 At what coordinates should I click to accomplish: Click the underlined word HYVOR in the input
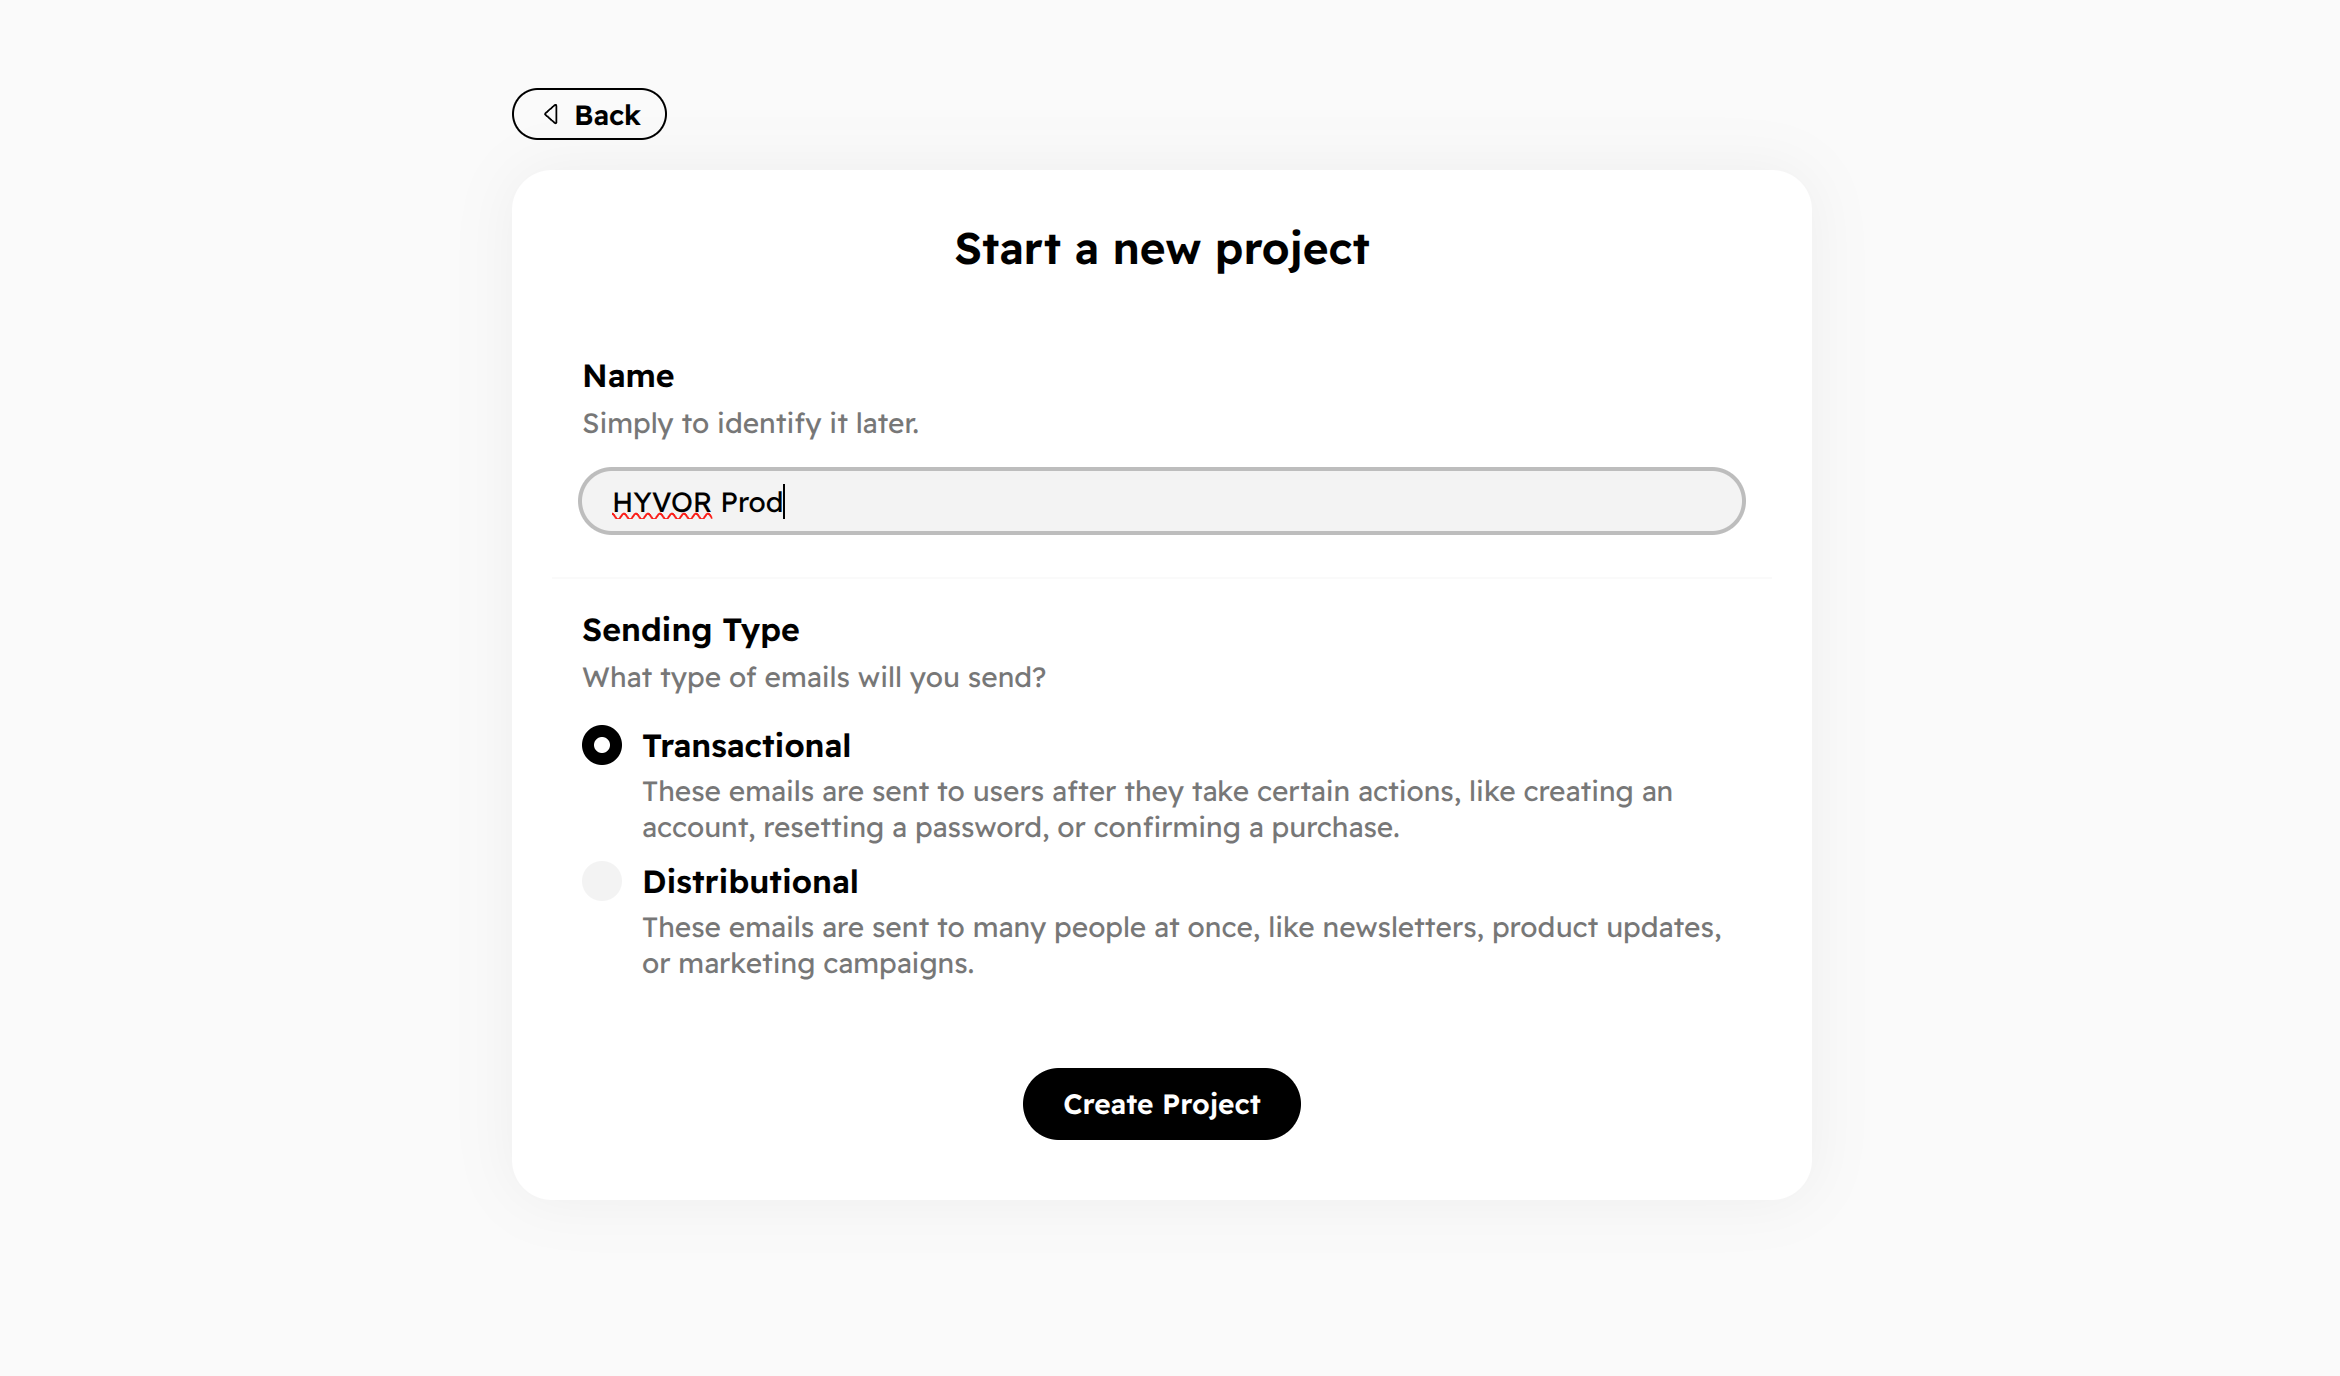659,501
